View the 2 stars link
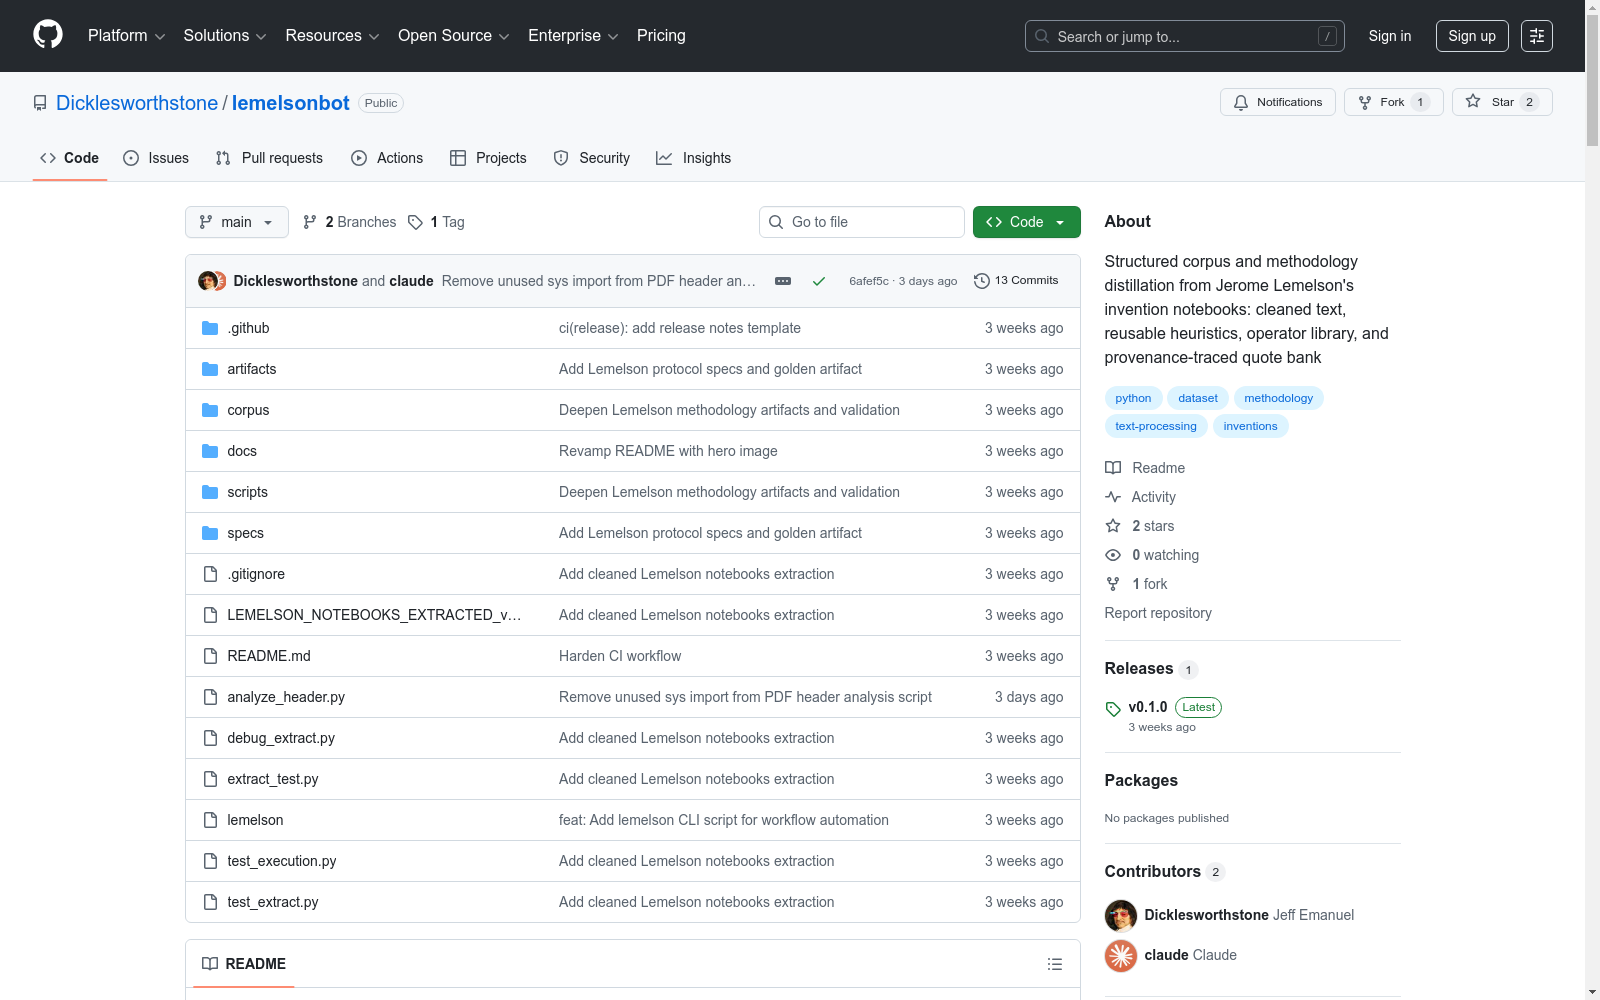Screen dimensions: 1600x1000 point(1140,526)
